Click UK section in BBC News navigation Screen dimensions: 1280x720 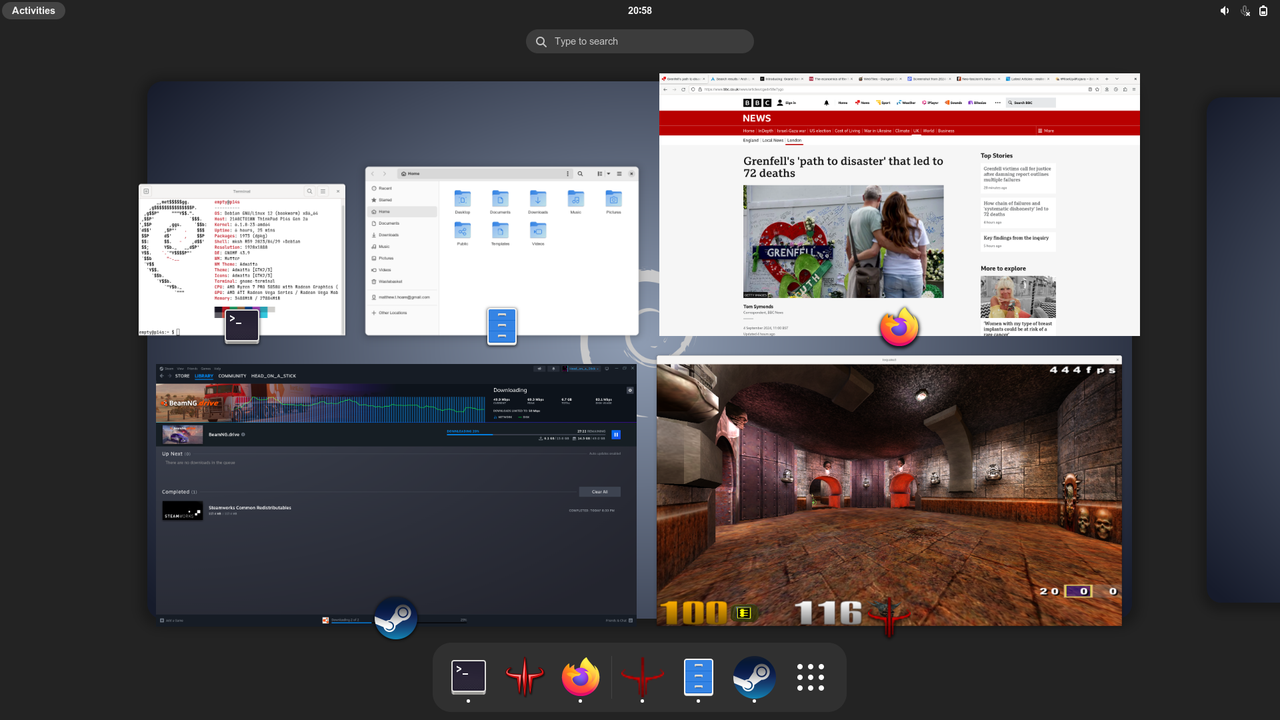(x=916, y=130)
